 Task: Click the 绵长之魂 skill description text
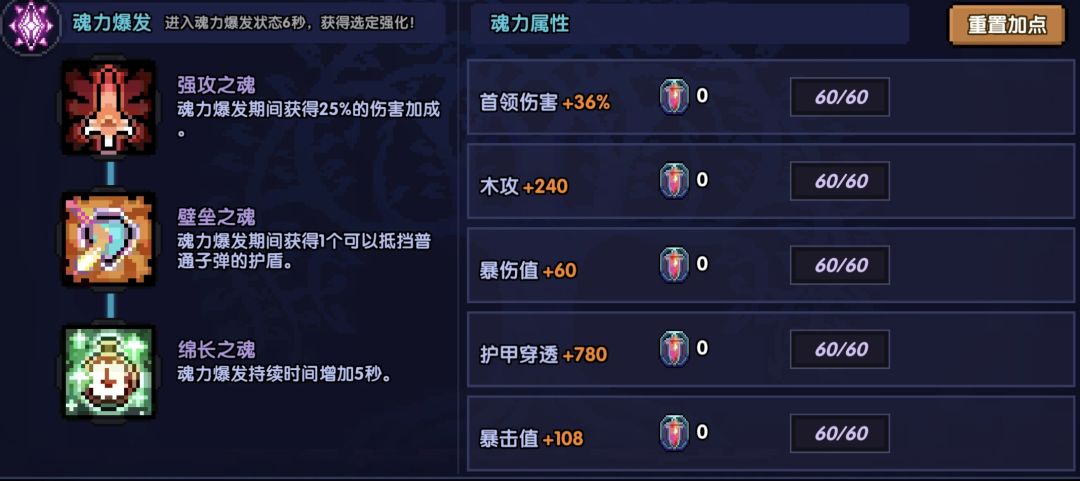[283, 375]
